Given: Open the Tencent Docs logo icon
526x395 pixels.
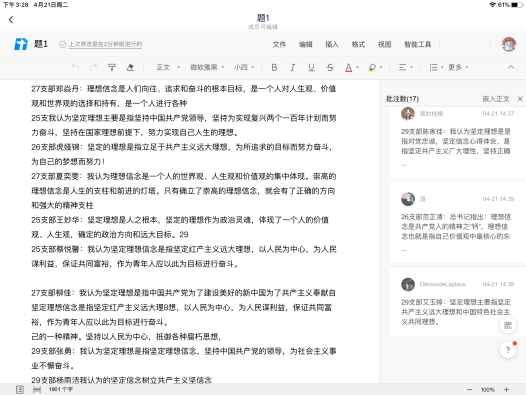Looking at the screenshot, I should pos(21,44).
